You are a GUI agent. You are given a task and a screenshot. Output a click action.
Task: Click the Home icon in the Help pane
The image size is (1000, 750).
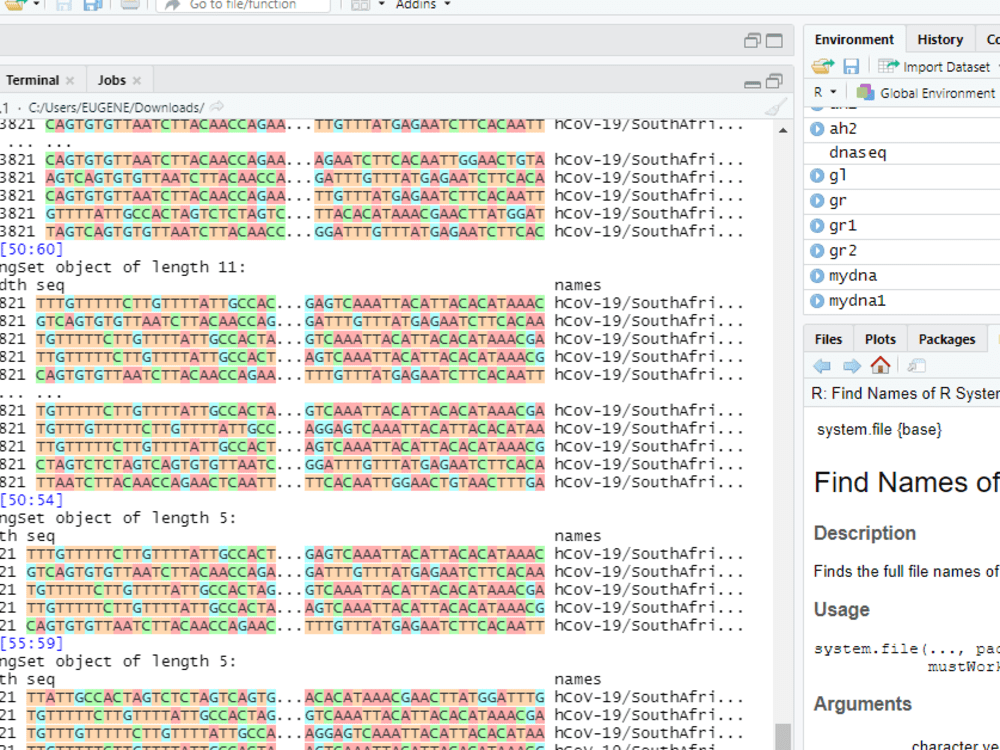click(x=880, y=366)
